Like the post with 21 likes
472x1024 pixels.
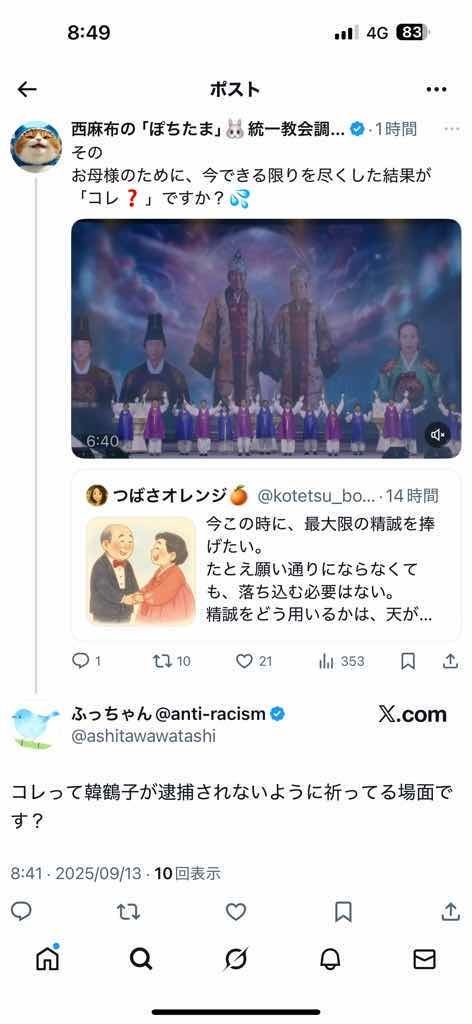[253, 662]
